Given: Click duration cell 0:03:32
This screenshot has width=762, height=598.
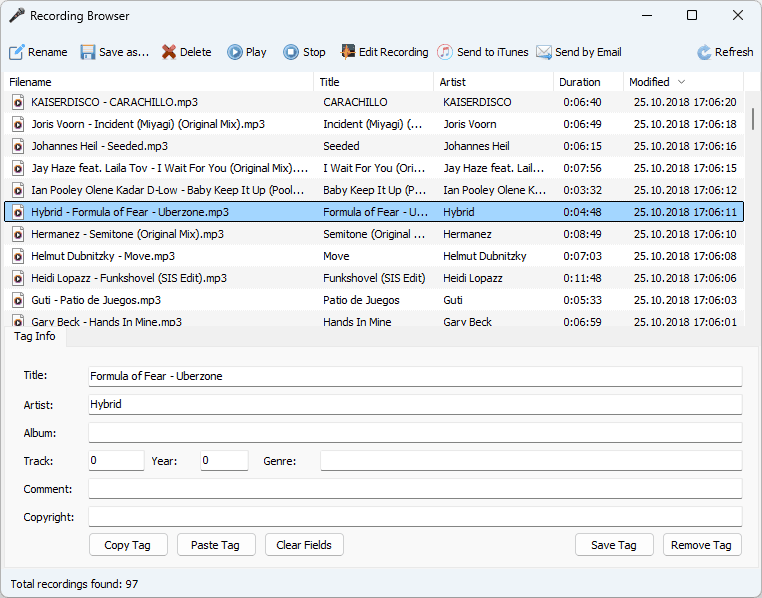Looking at the screenshot, I should 583,190.
